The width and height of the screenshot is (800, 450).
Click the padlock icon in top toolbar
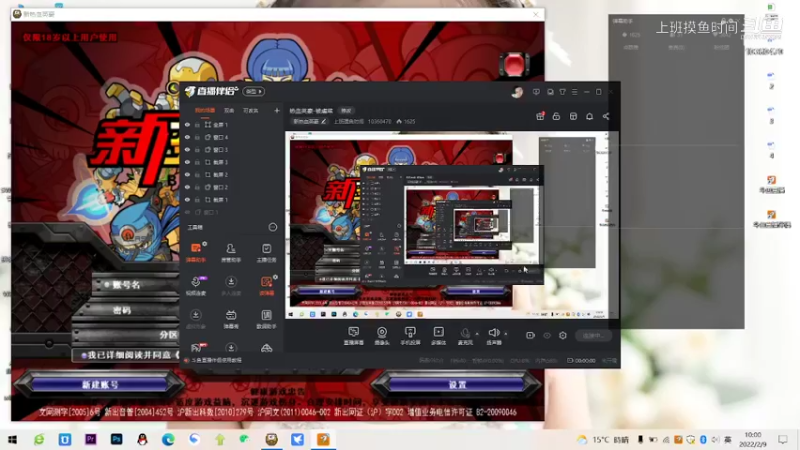tap(556, 116)
